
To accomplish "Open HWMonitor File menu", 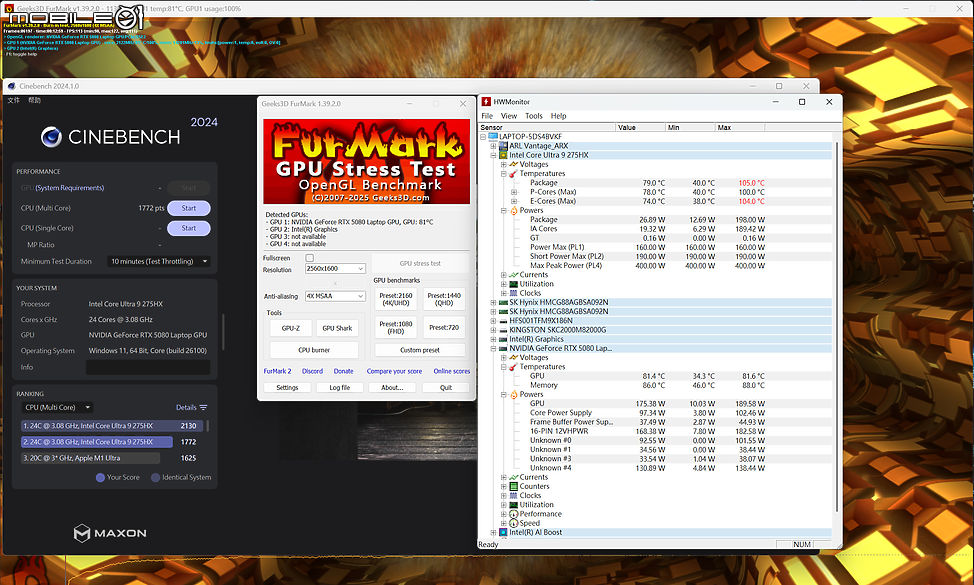I will (x=487, y=116).
